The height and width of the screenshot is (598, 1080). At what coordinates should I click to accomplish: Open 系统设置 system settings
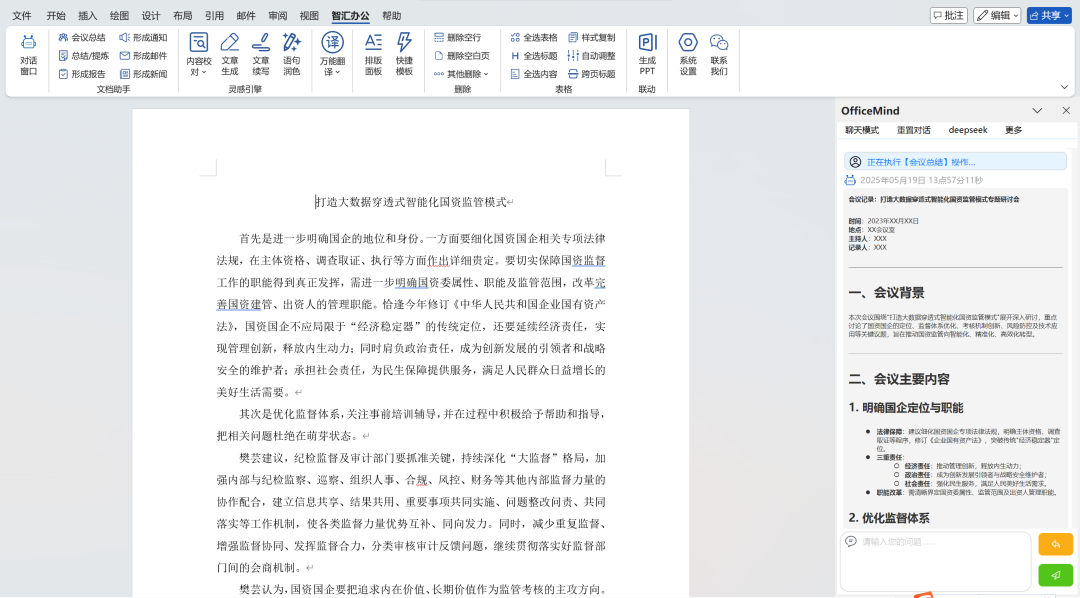click(688, 53)
